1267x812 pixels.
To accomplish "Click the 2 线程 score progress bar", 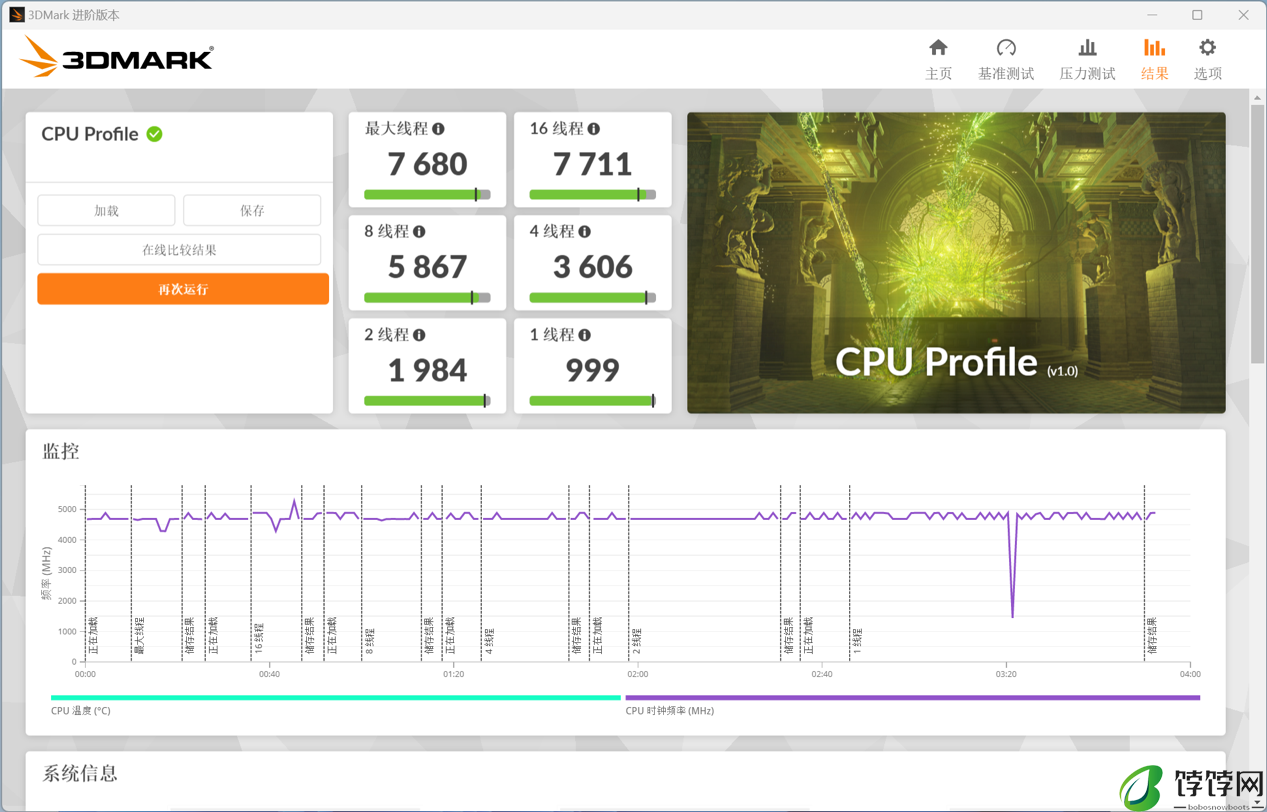I will tap(427, 401).
